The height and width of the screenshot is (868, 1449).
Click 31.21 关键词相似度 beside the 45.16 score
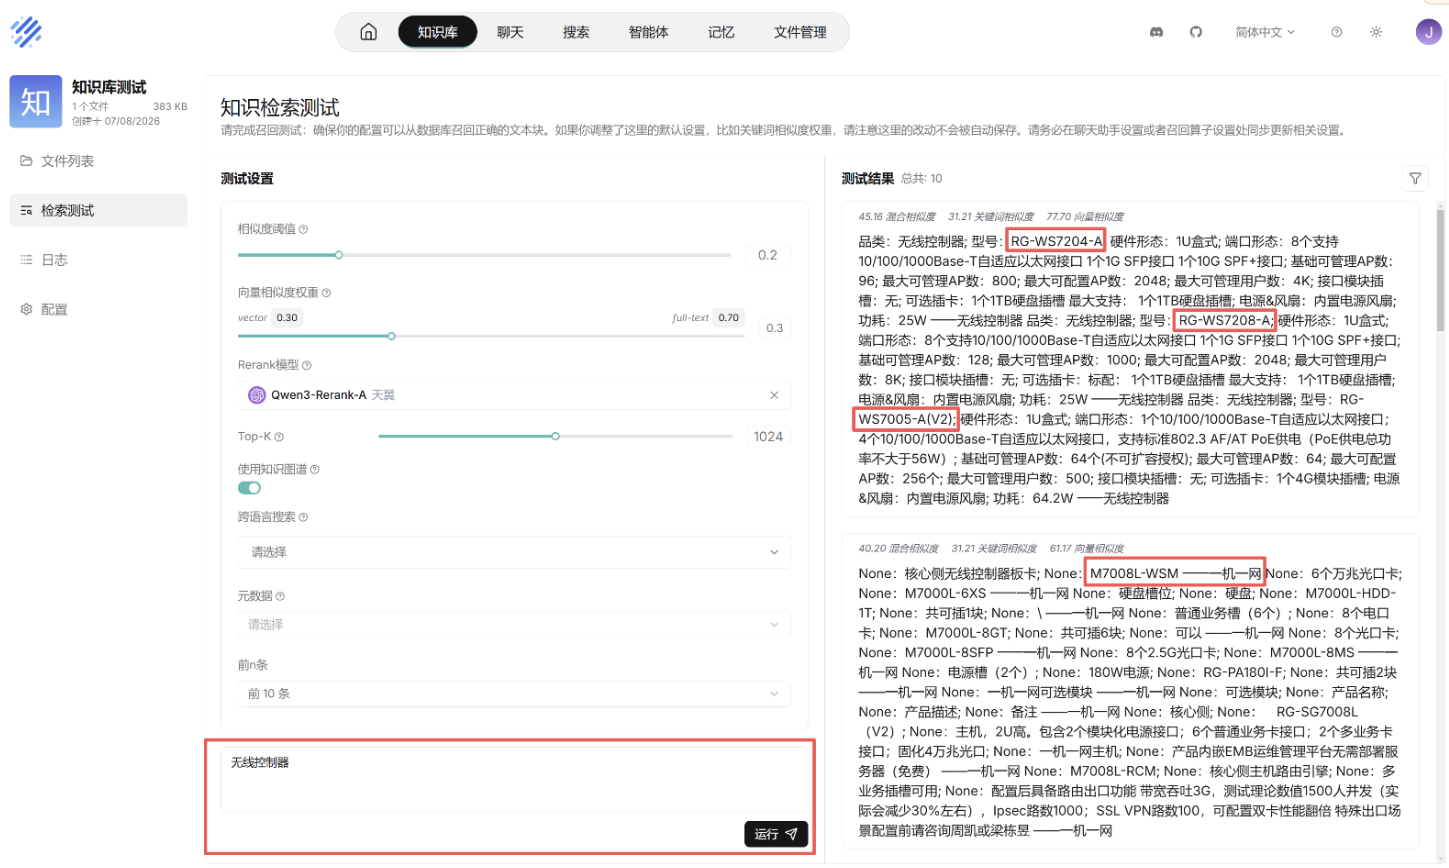point(991,216)
